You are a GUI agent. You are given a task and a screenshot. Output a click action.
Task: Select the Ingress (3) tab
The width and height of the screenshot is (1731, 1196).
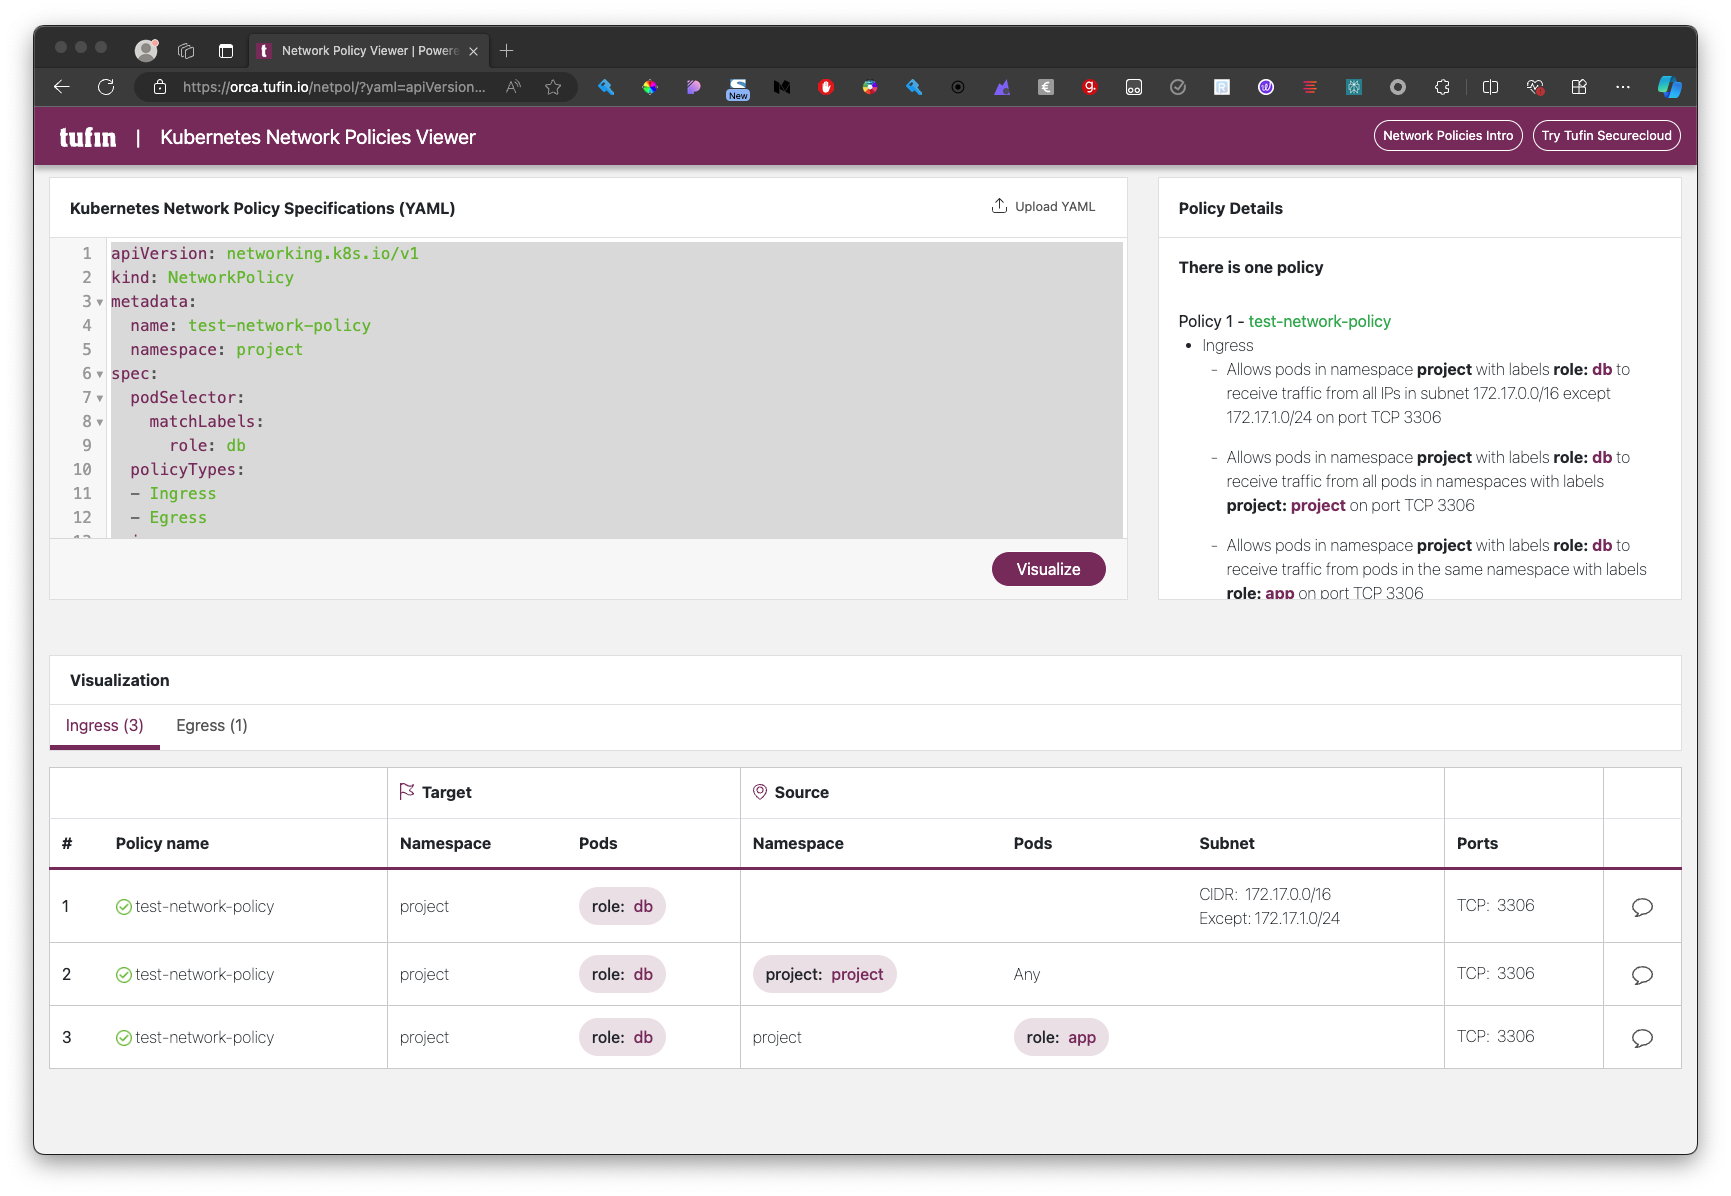coord(105,725)
